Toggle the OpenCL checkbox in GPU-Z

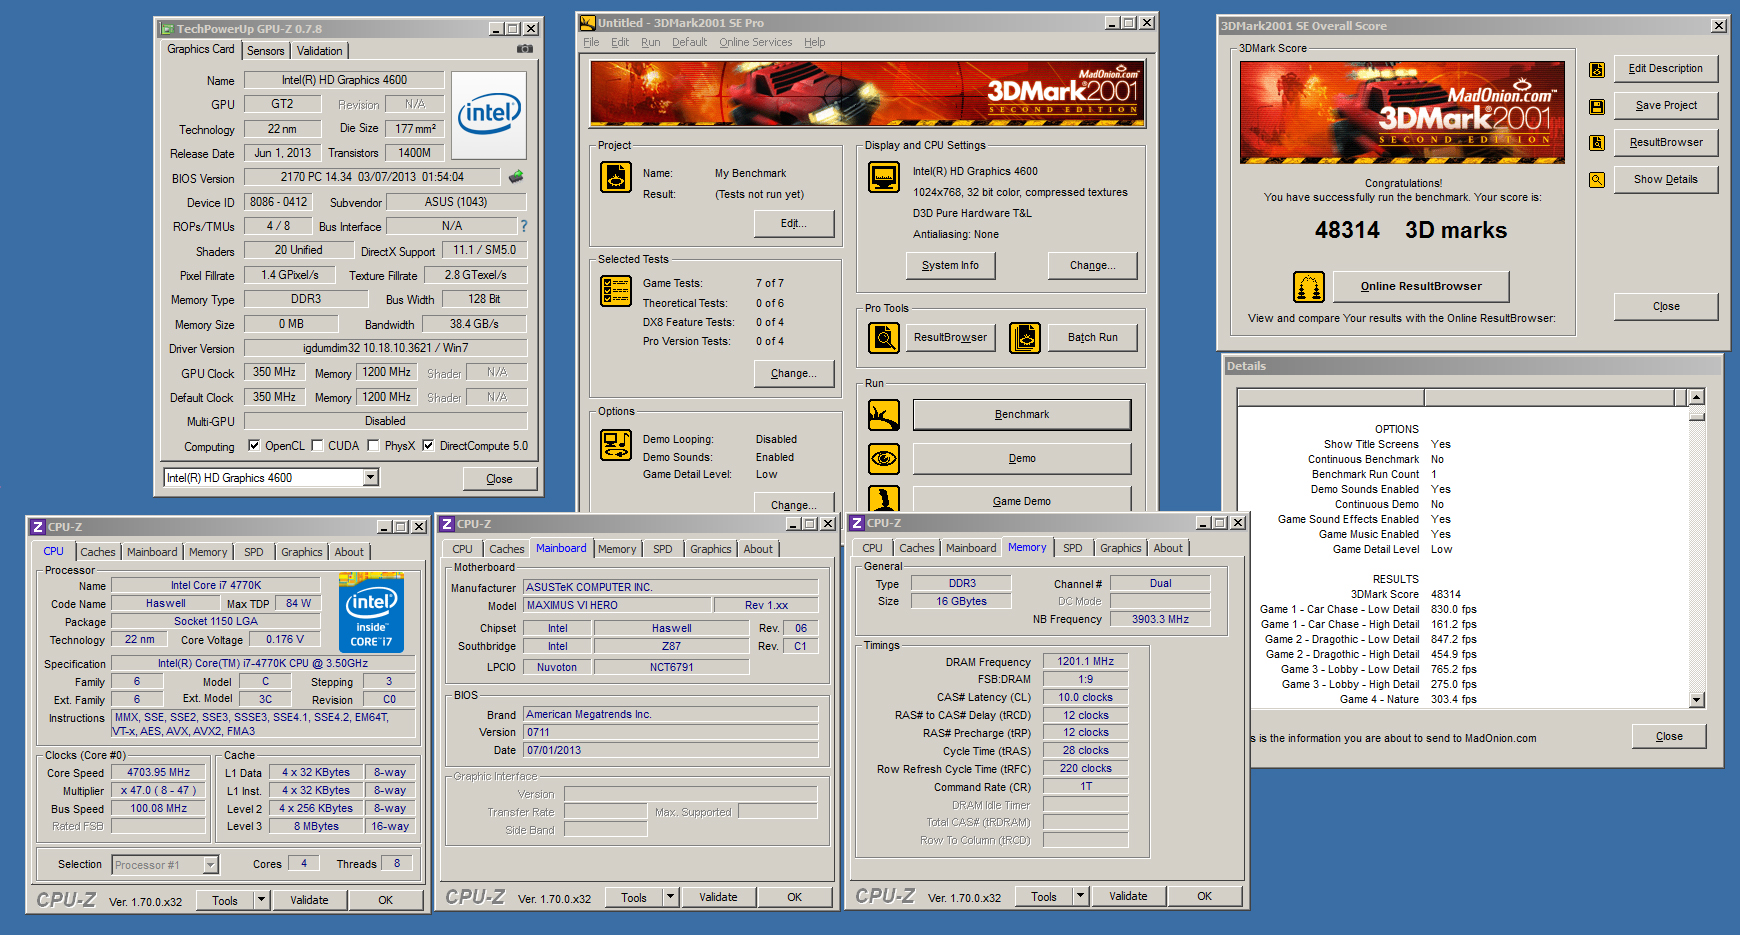click(x=254, y=446)
